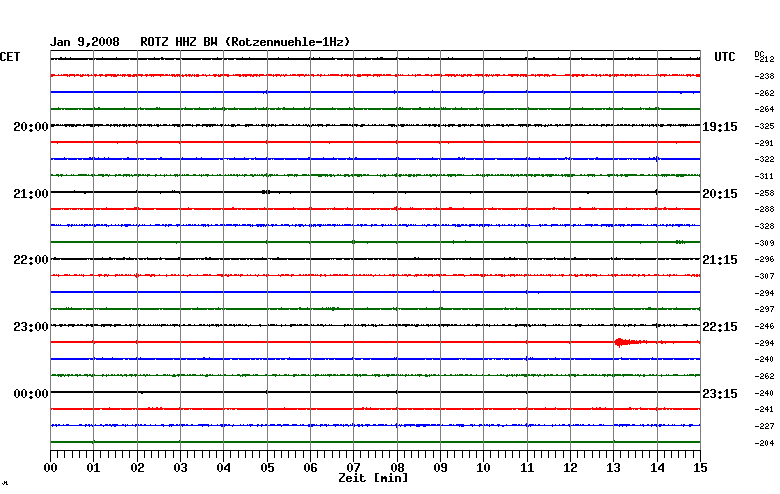Click the 'DC' column header

click(759, 54)
